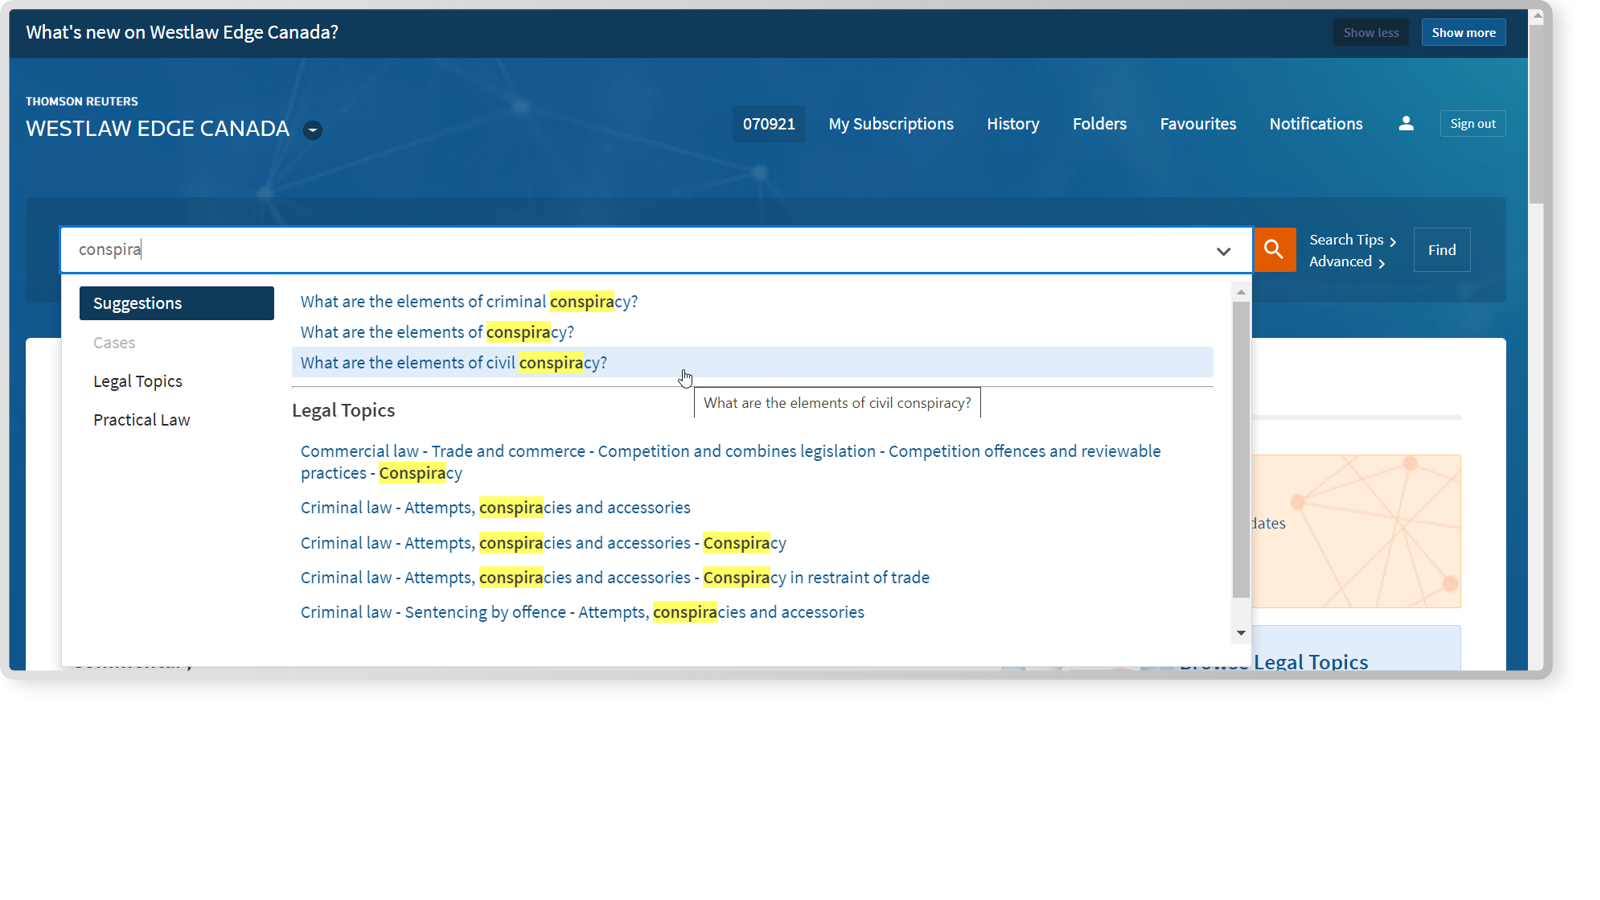1600x900 pixels.
Task: Open Search Tips link
Action: 1353,240
